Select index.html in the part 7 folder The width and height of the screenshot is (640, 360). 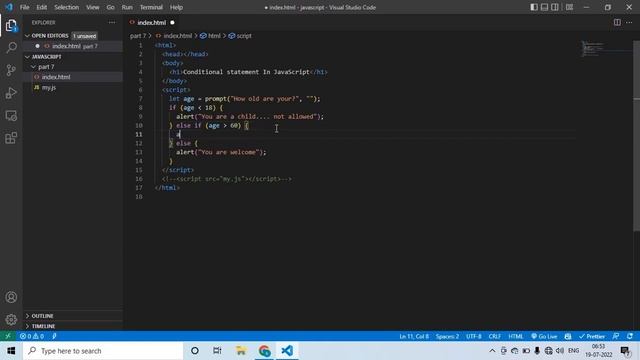(x=56, y=77)
